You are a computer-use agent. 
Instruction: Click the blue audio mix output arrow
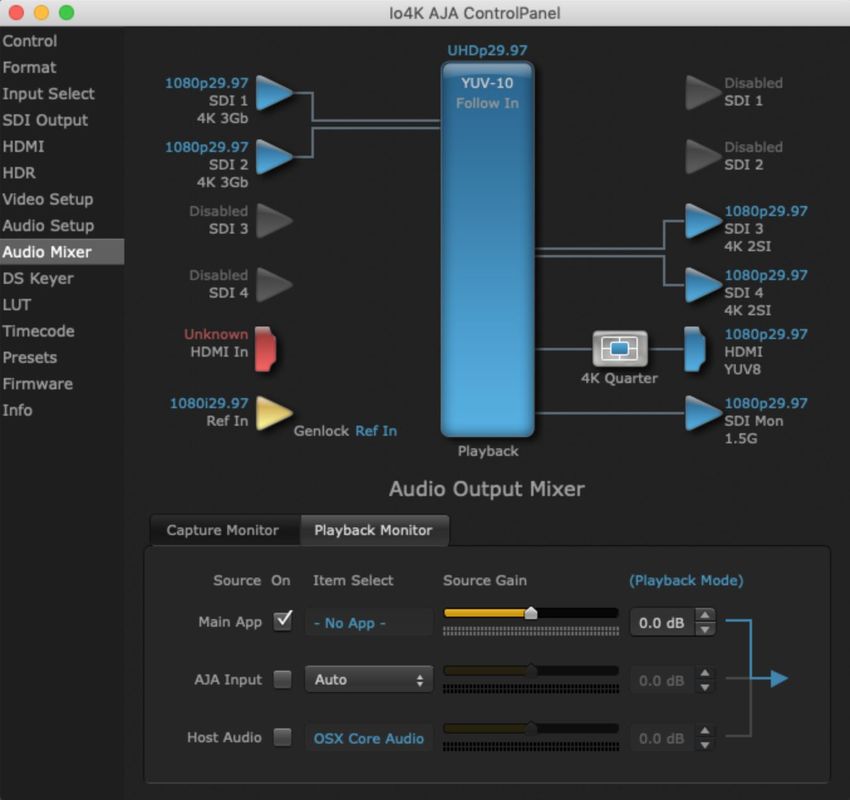779,678
